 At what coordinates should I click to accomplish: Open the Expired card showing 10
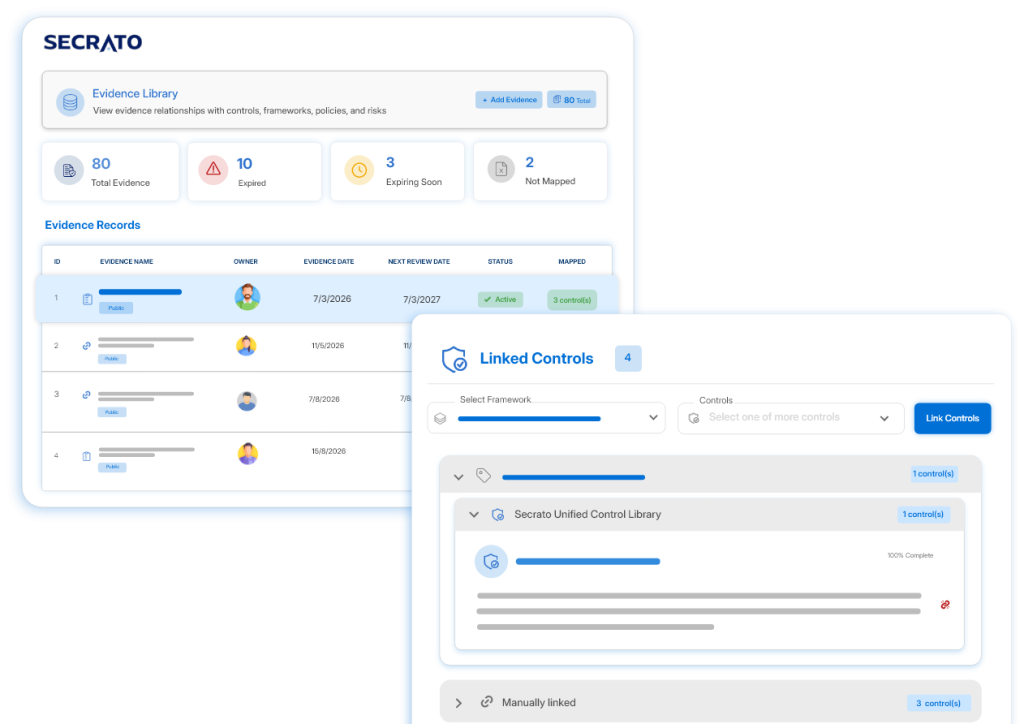pyautogui.click(x=255, y=172)
